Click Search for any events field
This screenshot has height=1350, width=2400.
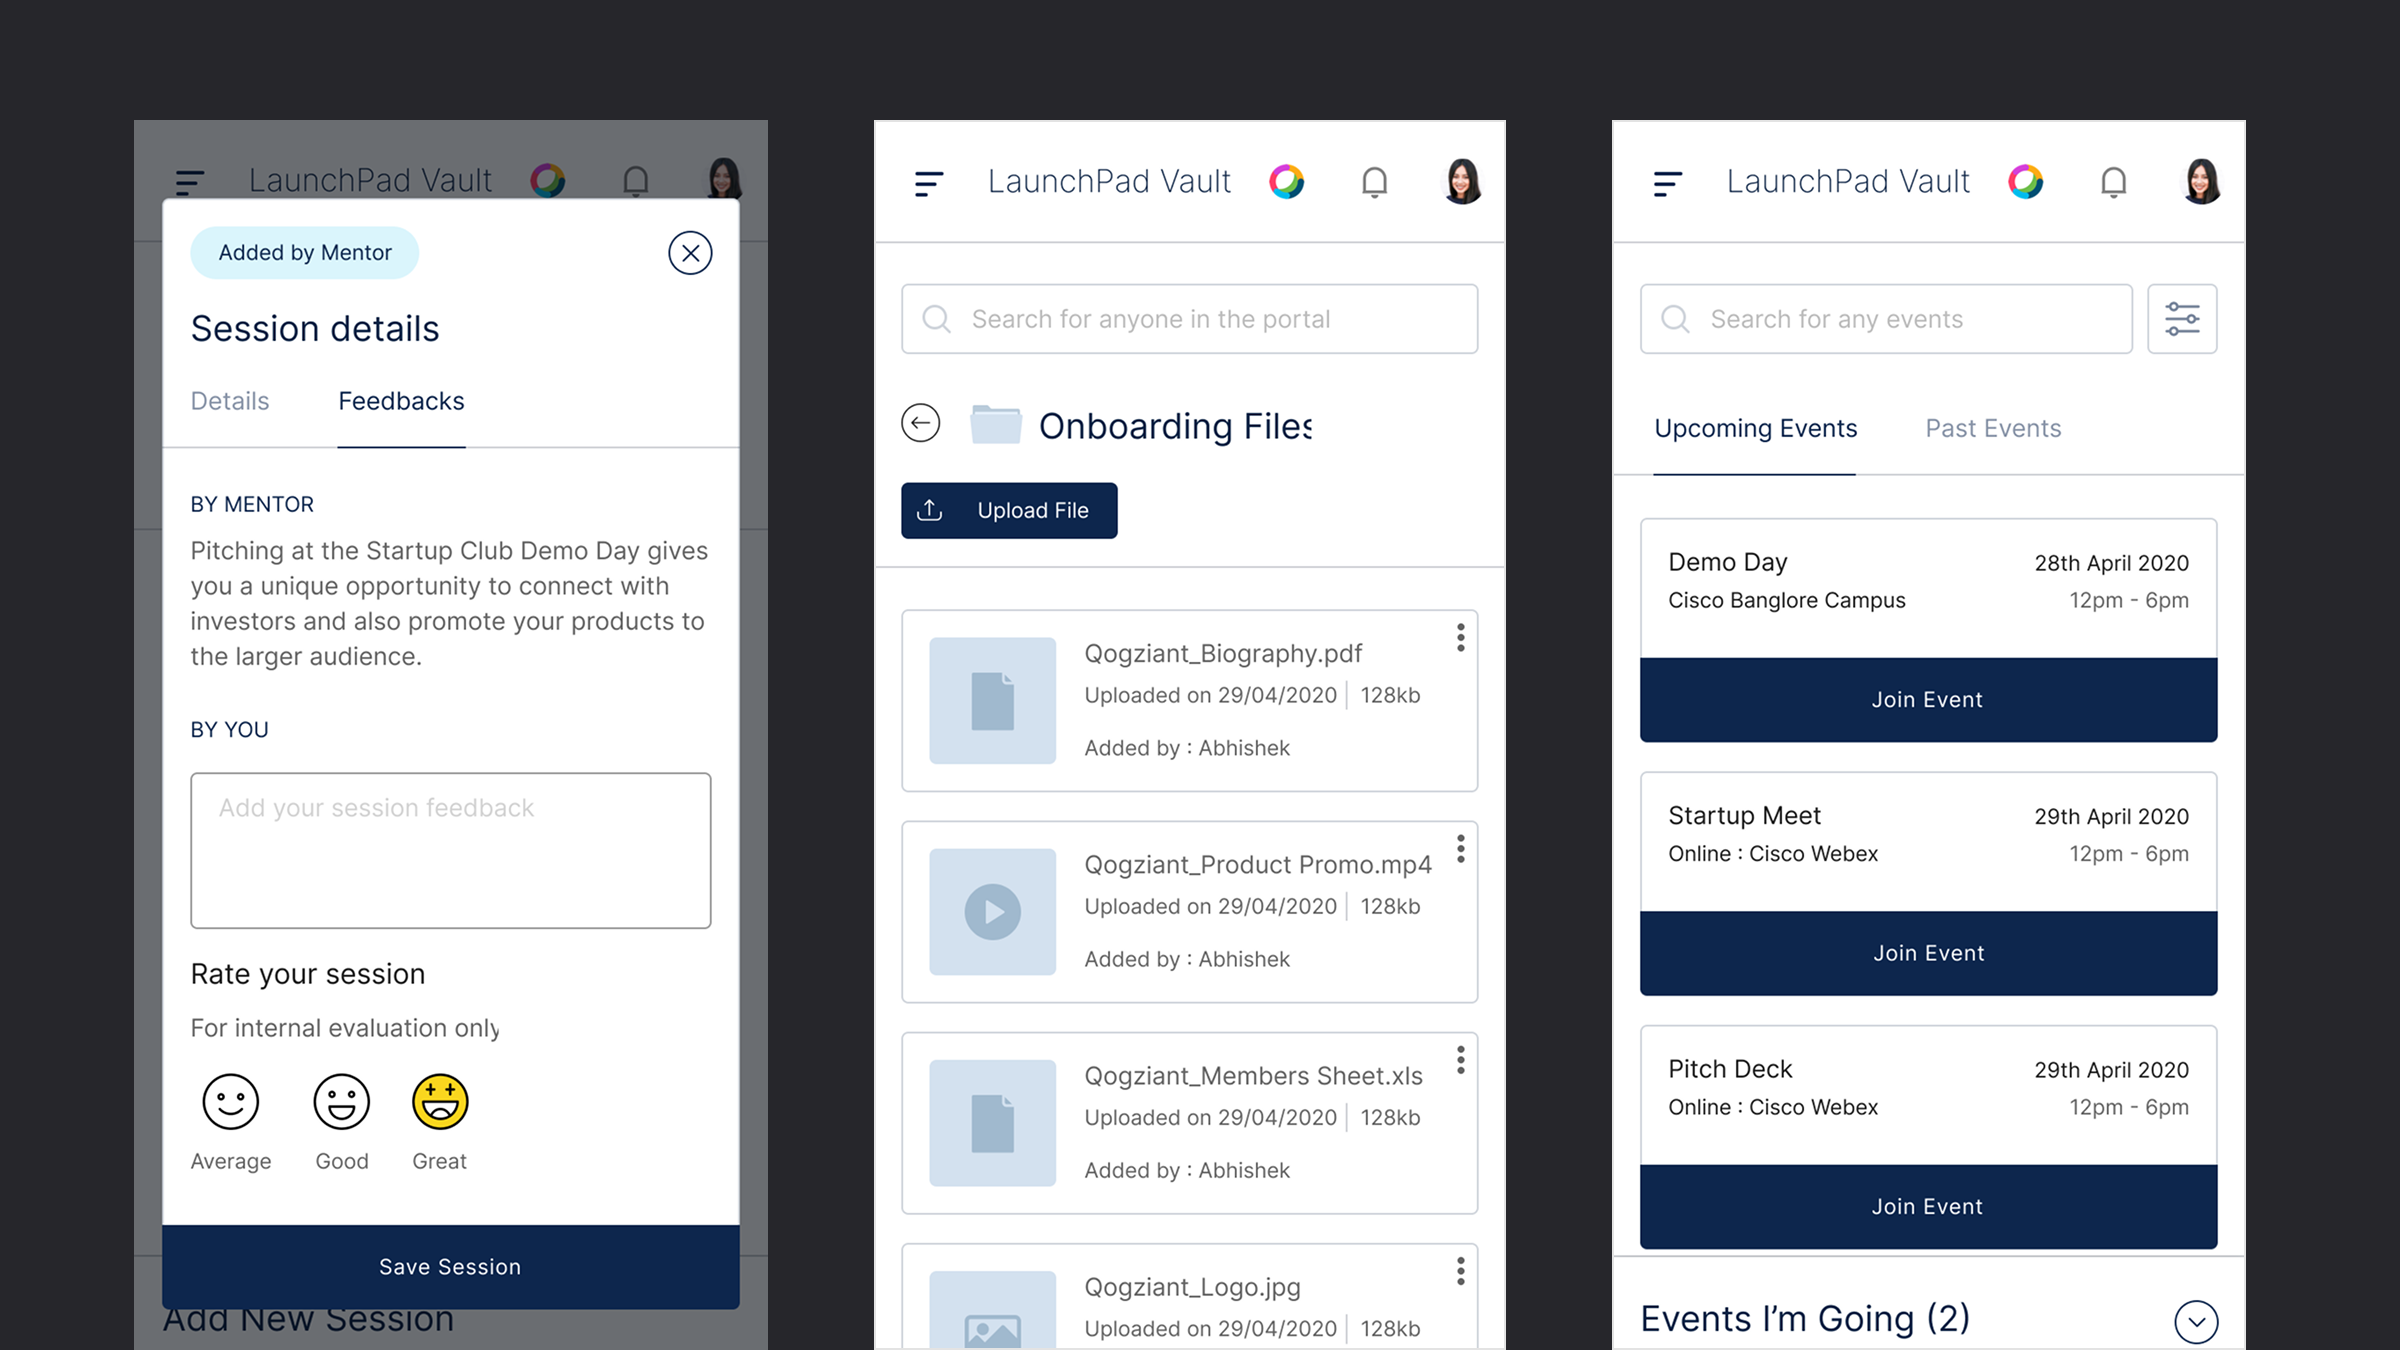tap(1886, 319)
